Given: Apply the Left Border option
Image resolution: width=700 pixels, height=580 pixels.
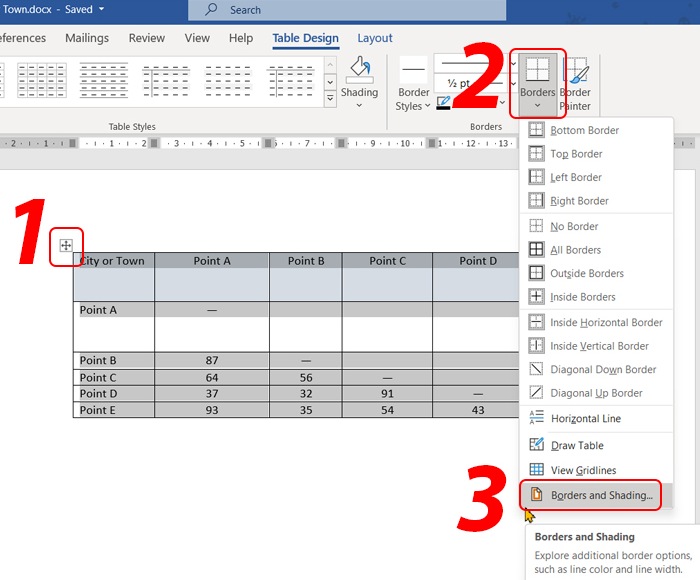Looking at the screenshot, I should tap(596, 177).
